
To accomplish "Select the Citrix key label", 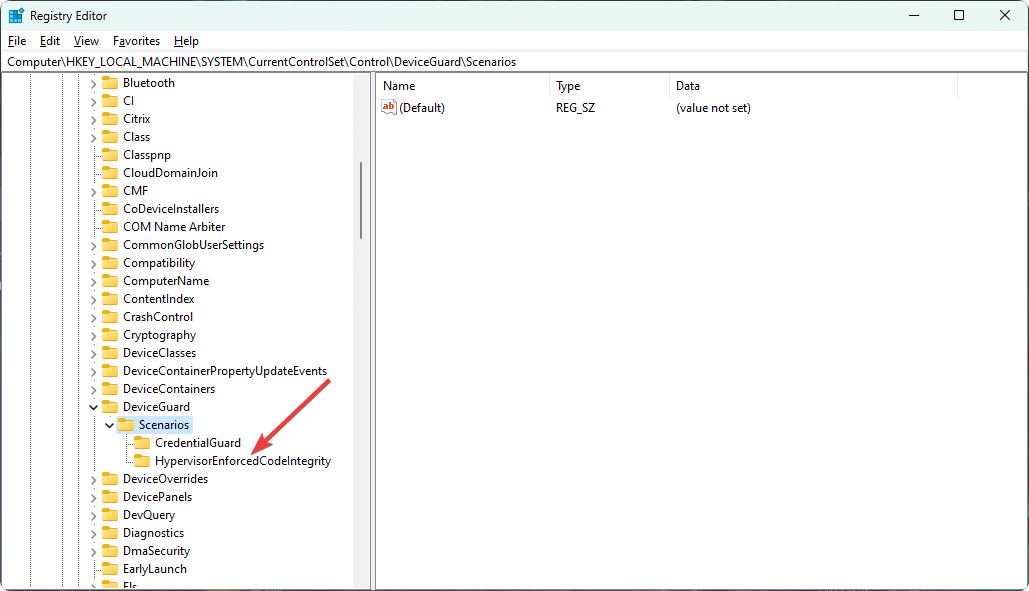I will (x=136, y=119).
